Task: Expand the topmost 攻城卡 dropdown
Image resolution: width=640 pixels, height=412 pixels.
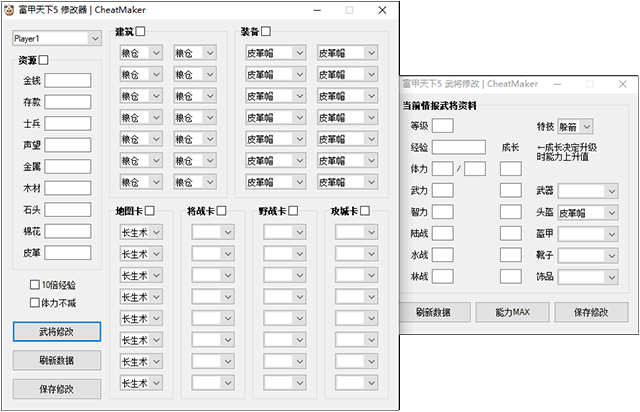Action: point(356,232)
